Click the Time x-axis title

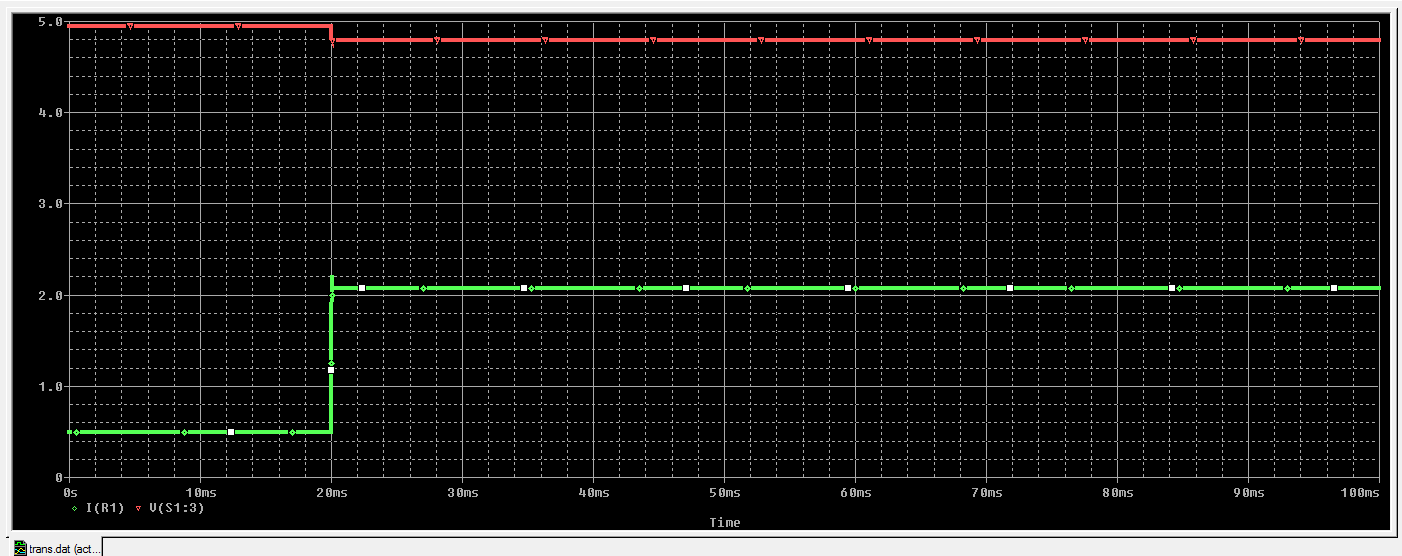tap(725, 522)
